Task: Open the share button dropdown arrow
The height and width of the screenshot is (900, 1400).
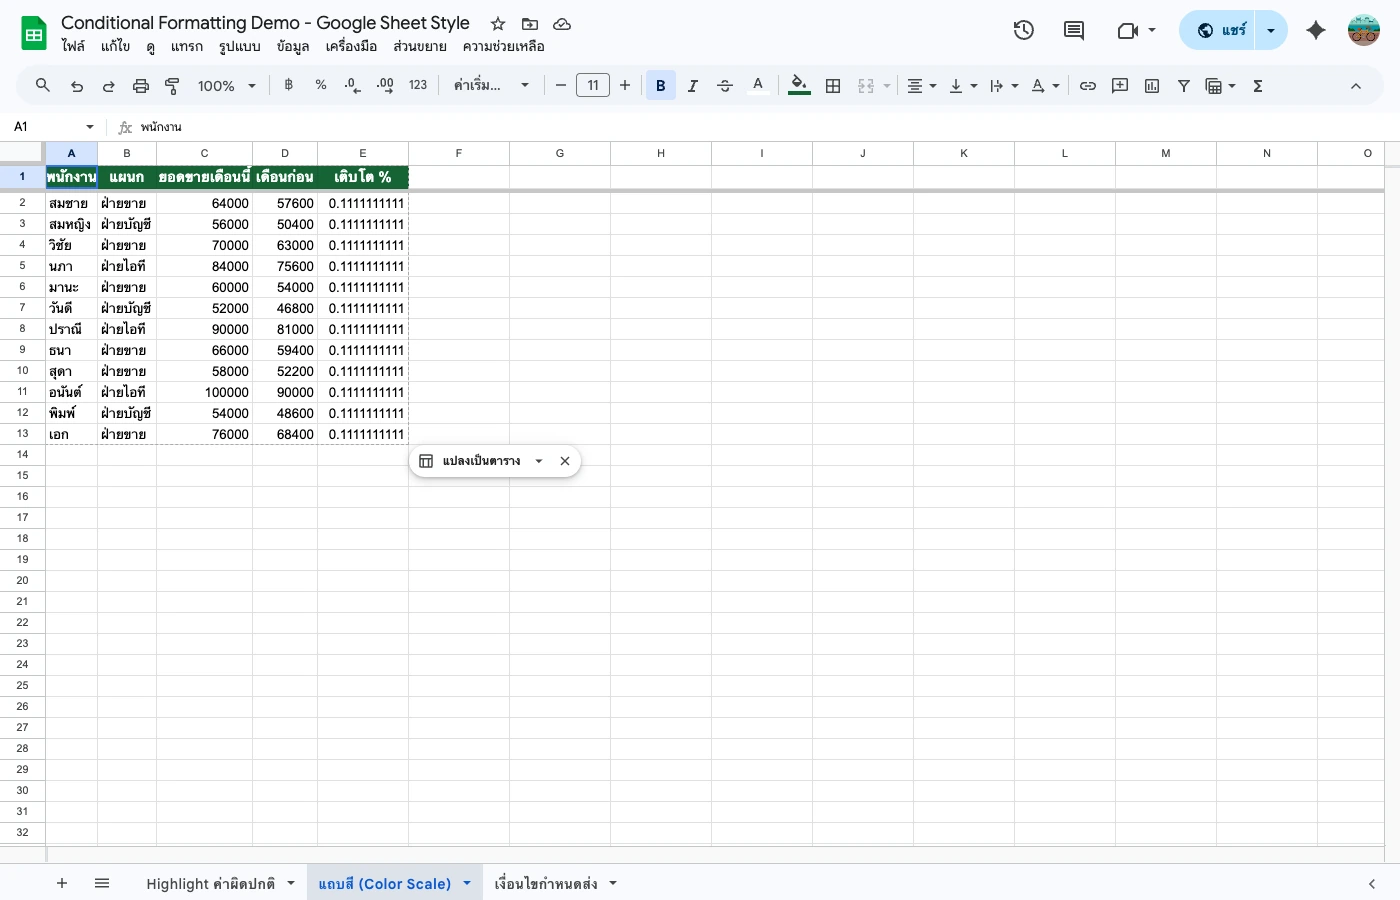Action: (1270, 30)
